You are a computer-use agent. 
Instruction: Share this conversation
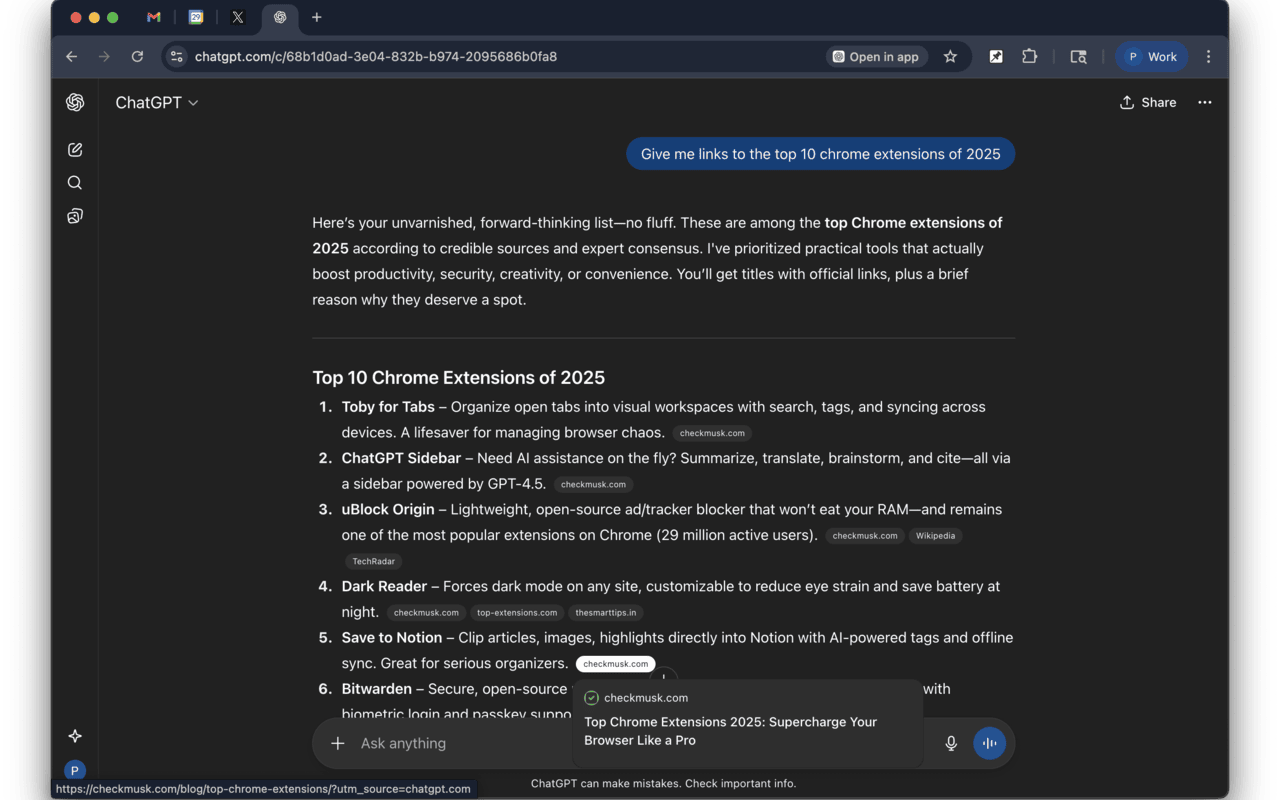pyautogui.click(x=1148, y=102)
